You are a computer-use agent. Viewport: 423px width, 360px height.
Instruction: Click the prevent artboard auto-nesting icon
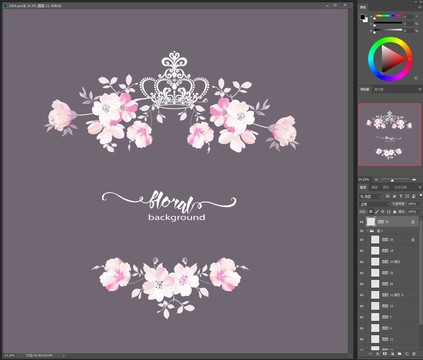click(x=389, y=212)
